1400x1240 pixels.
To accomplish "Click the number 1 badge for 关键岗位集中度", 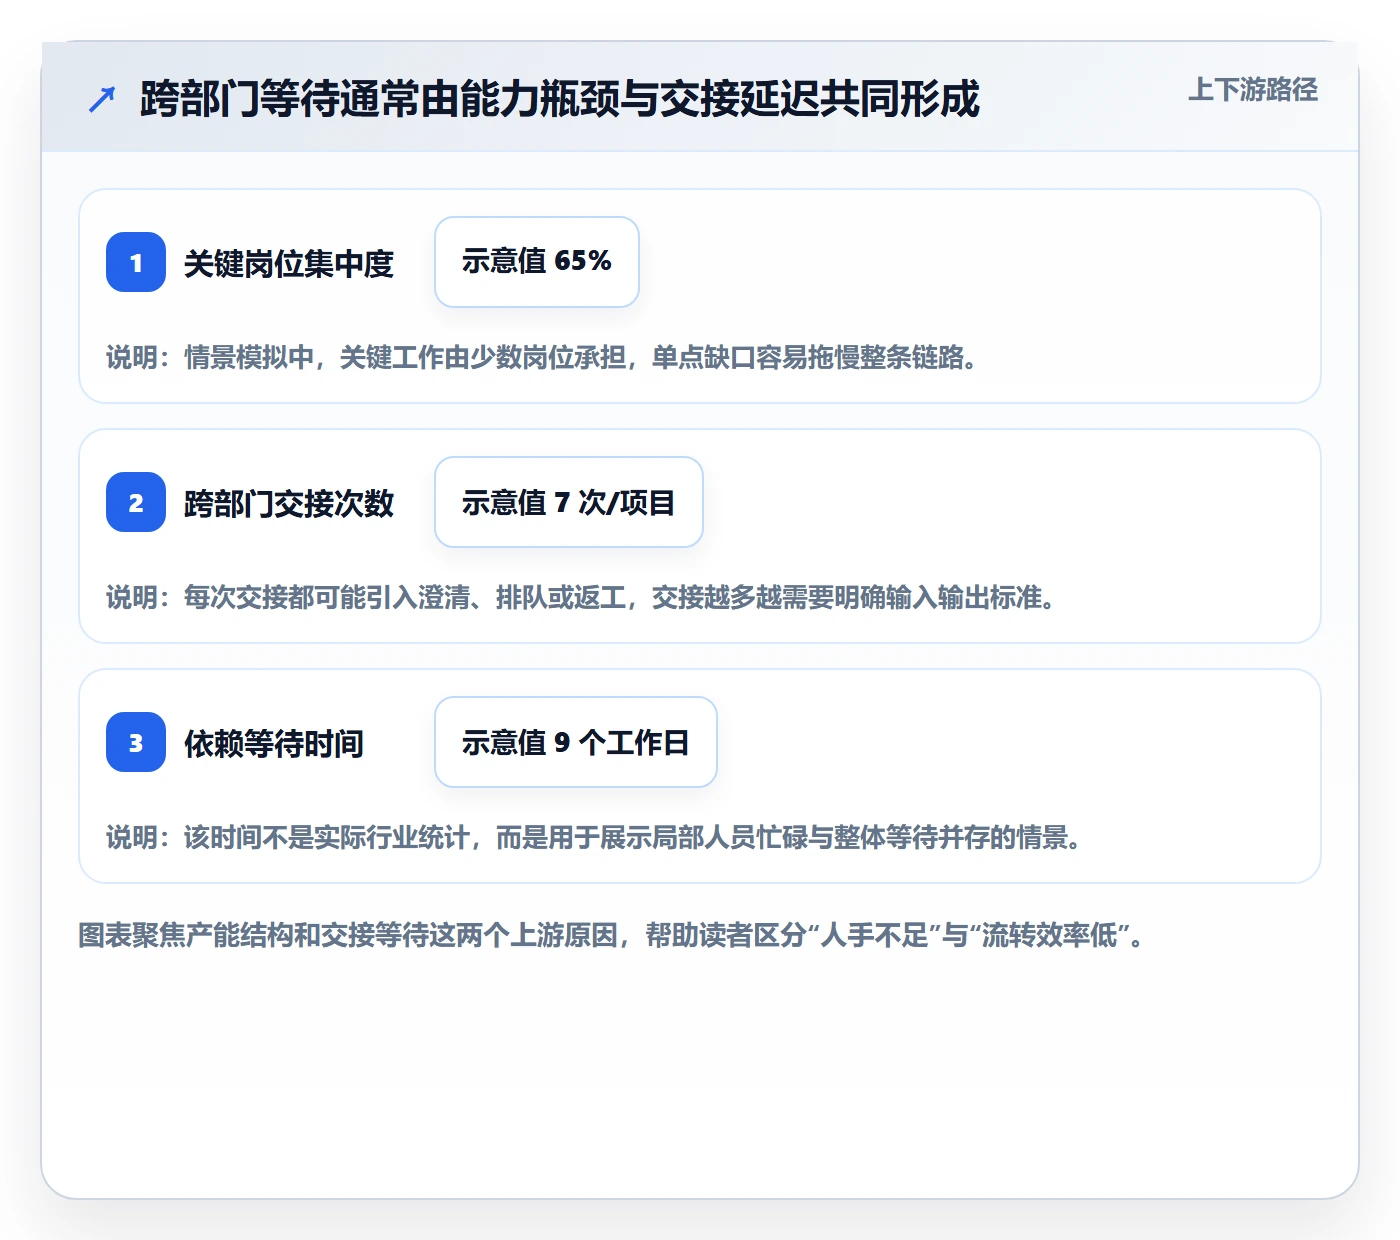I will 136,262.
